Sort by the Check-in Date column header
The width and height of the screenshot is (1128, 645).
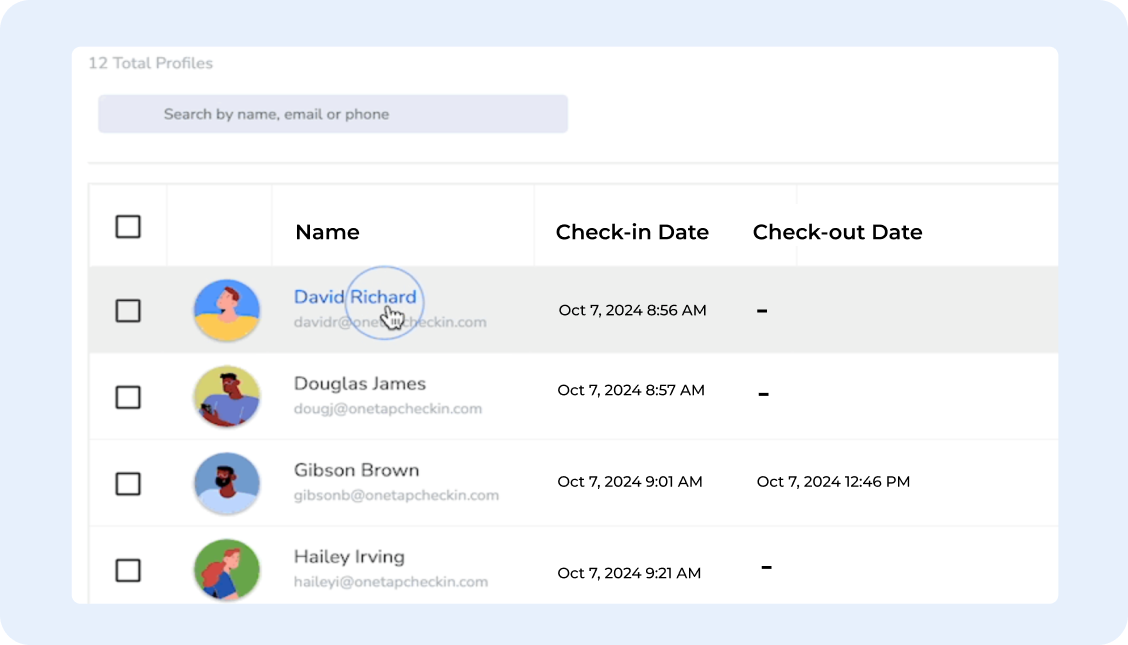(x=632, y=232)
